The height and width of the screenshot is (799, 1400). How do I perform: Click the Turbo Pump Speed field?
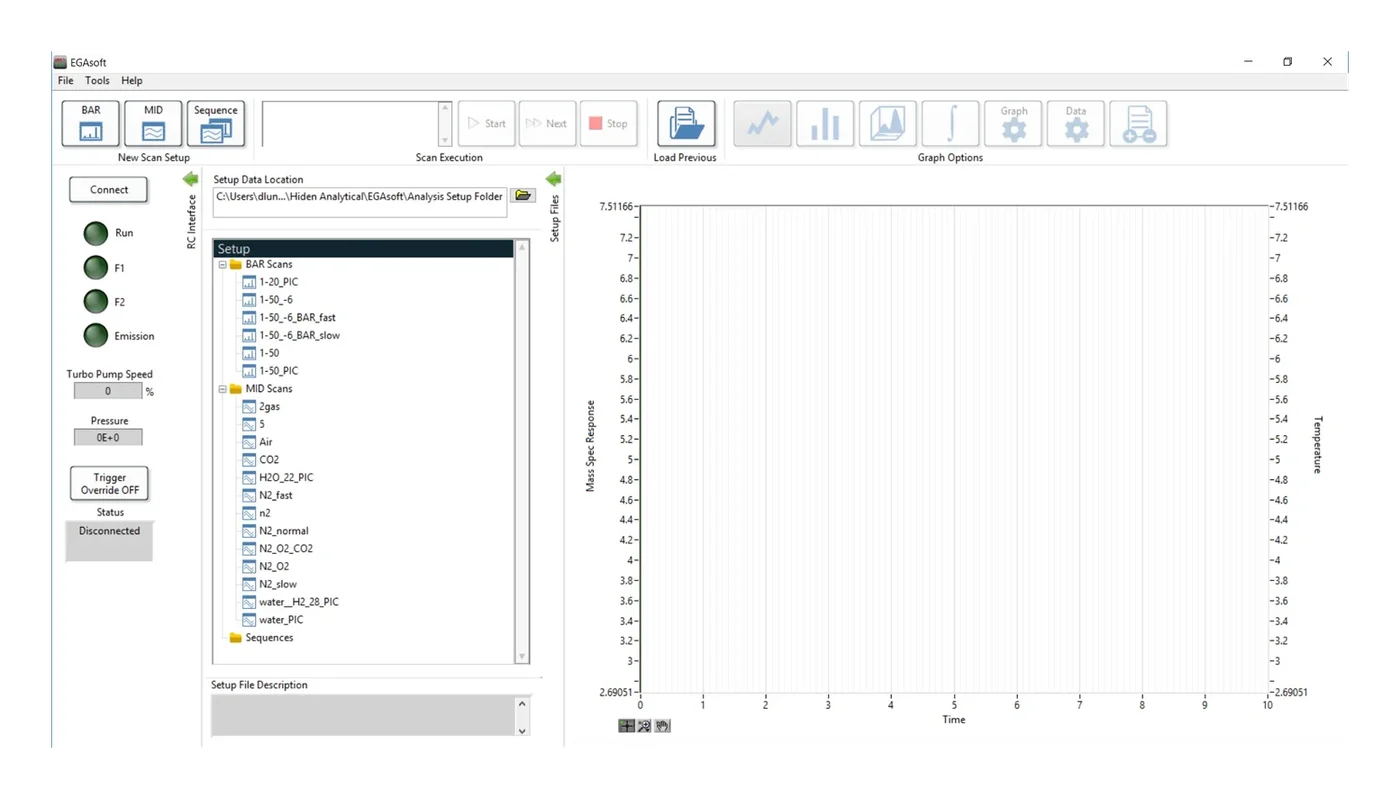click(108, 392)
